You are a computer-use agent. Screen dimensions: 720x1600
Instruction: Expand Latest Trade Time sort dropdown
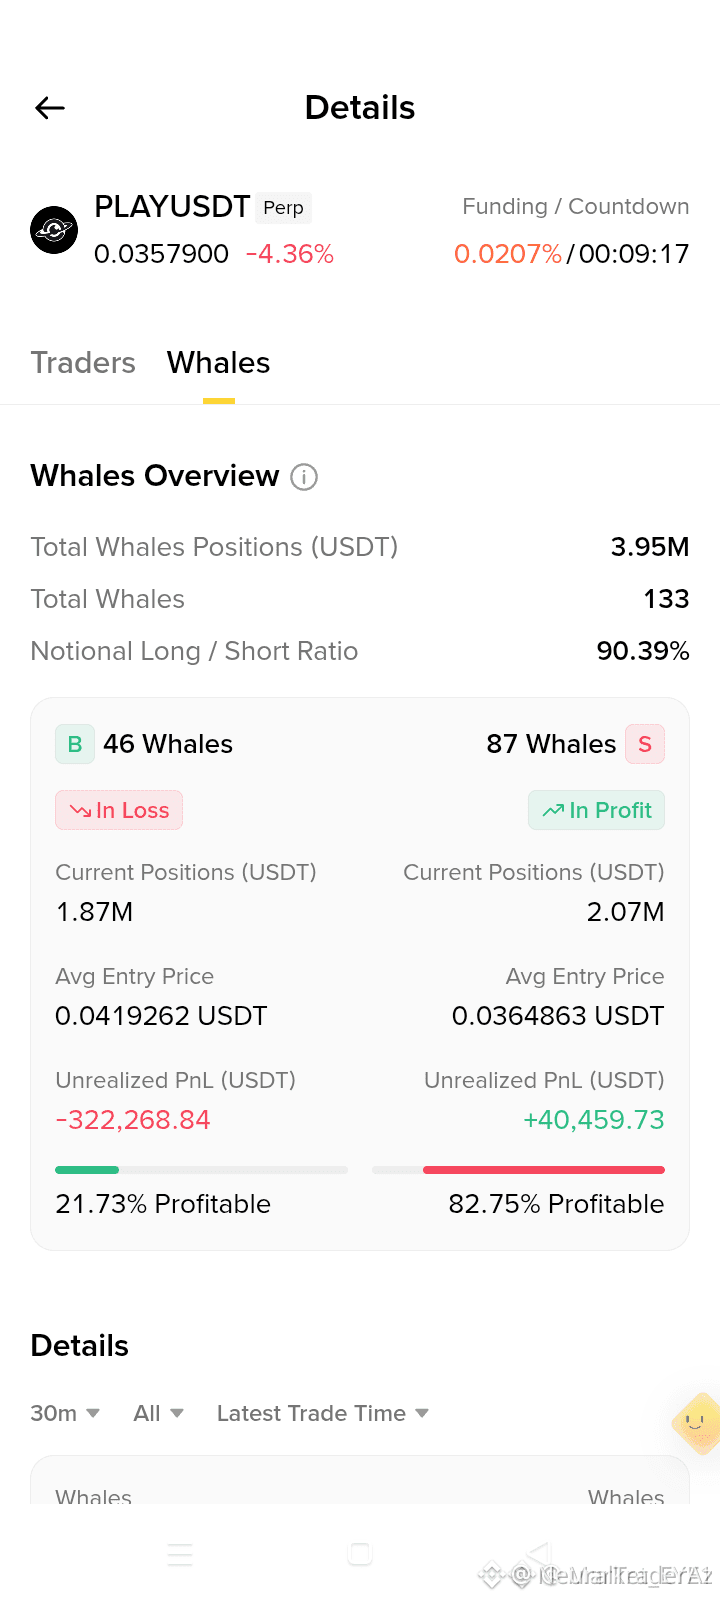[x=323, y=1413]
